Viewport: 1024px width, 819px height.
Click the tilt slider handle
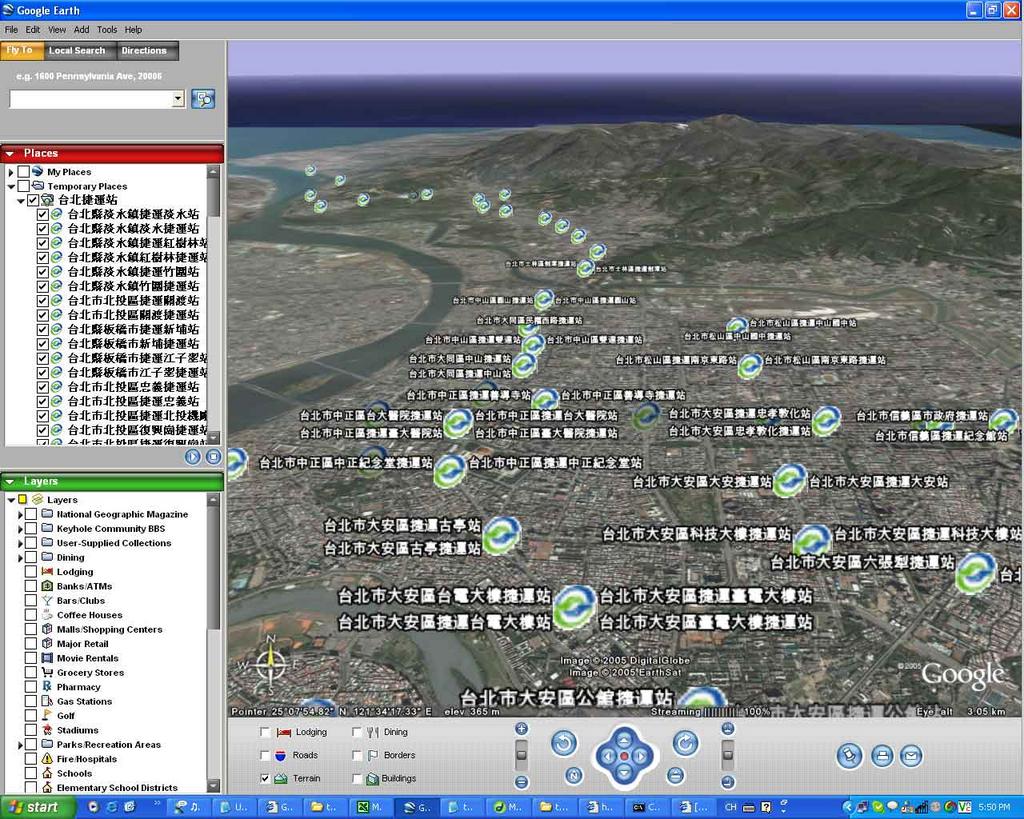728,754
